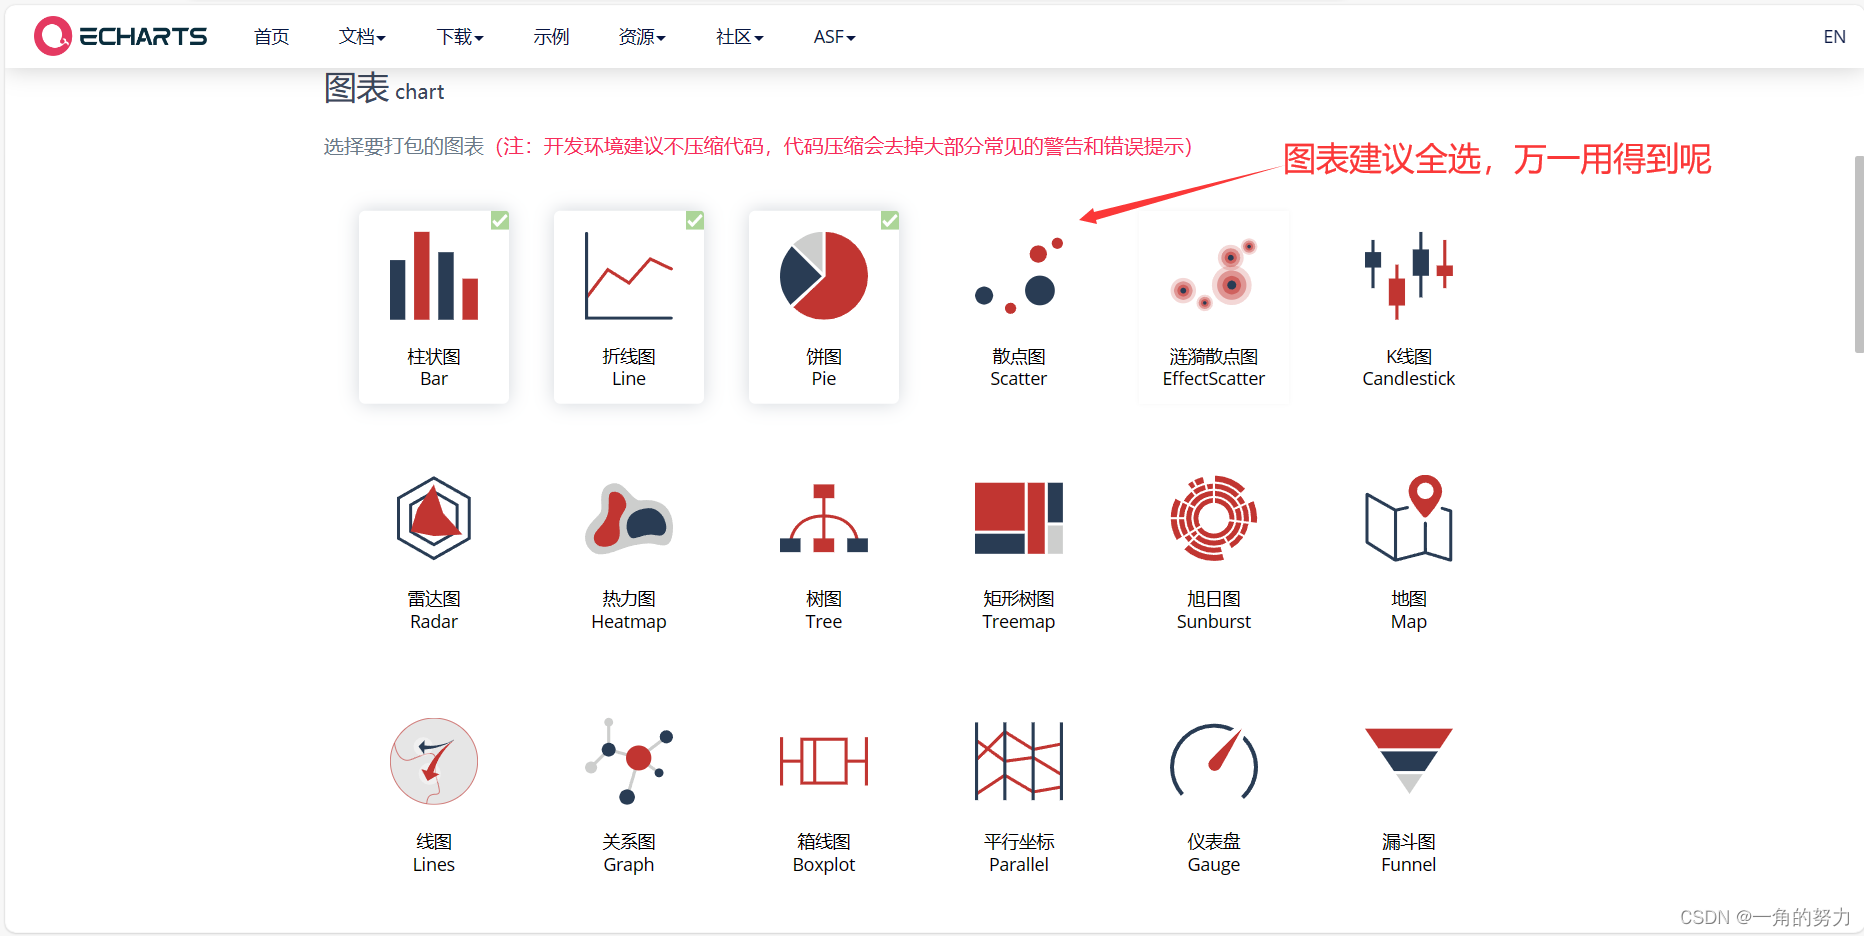Uncheck the Bar chart checkbox
1864x936 pixels.
pyautogui.click(x=499, y=220)
